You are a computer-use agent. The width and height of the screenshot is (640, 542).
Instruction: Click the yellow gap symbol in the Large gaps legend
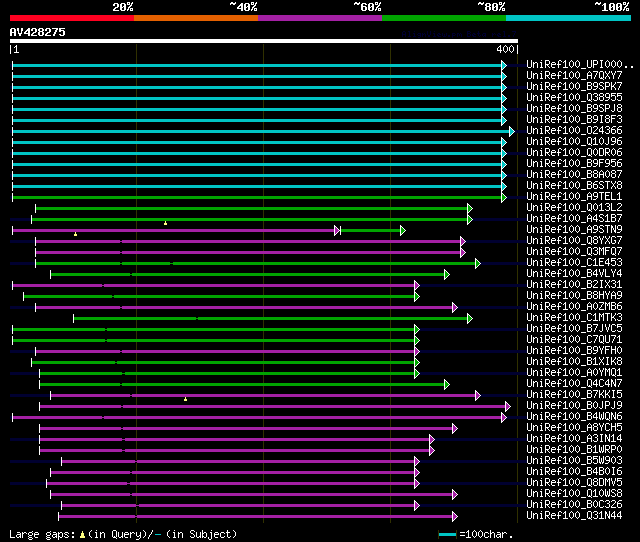pos(82,534)
